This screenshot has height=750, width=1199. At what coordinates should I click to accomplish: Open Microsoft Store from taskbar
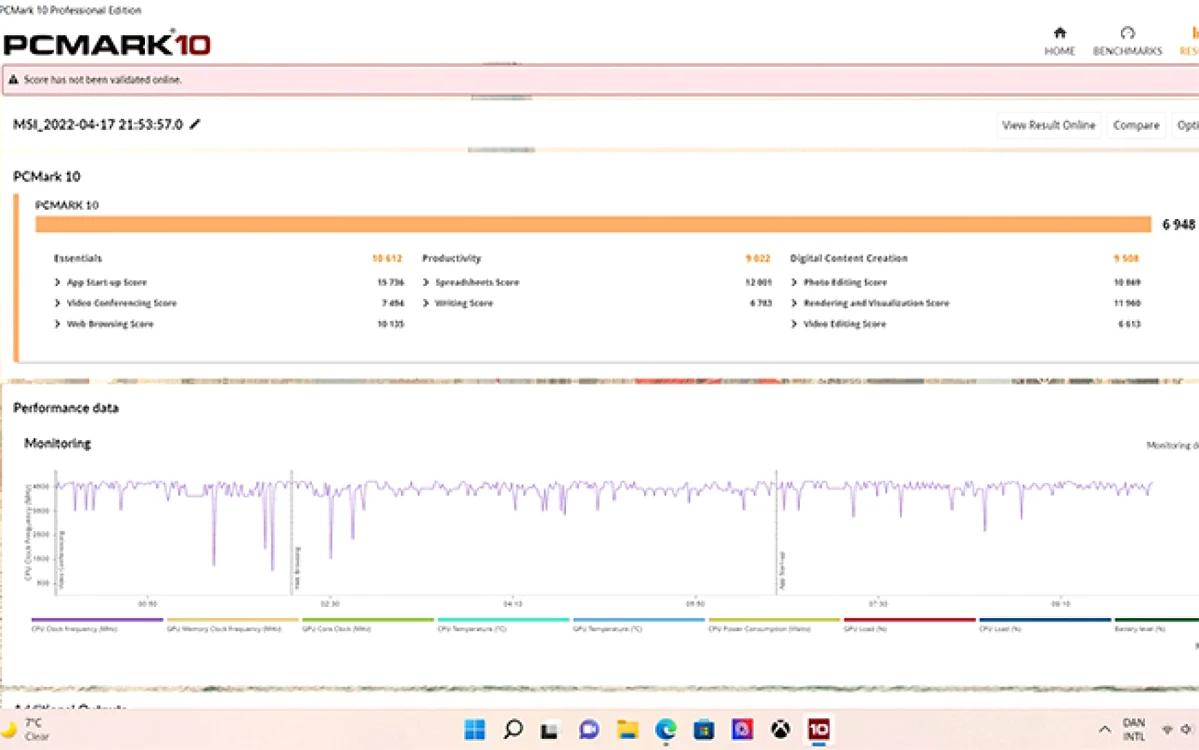703,729
